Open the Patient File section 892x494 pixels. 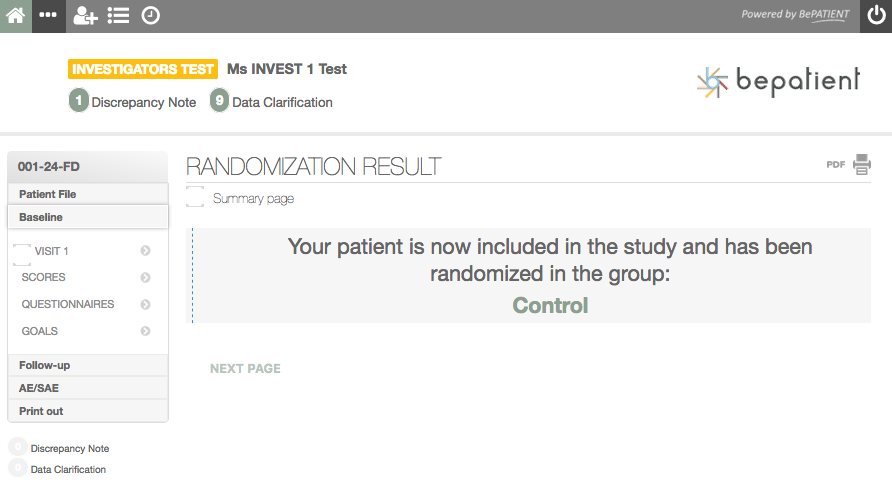coord(47,194)
